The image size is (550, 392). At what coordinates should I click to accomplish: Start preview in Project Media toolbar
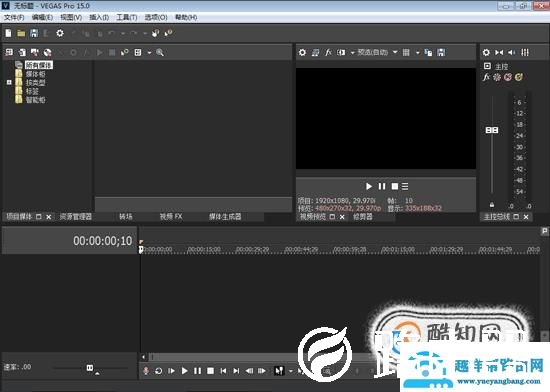100,53
